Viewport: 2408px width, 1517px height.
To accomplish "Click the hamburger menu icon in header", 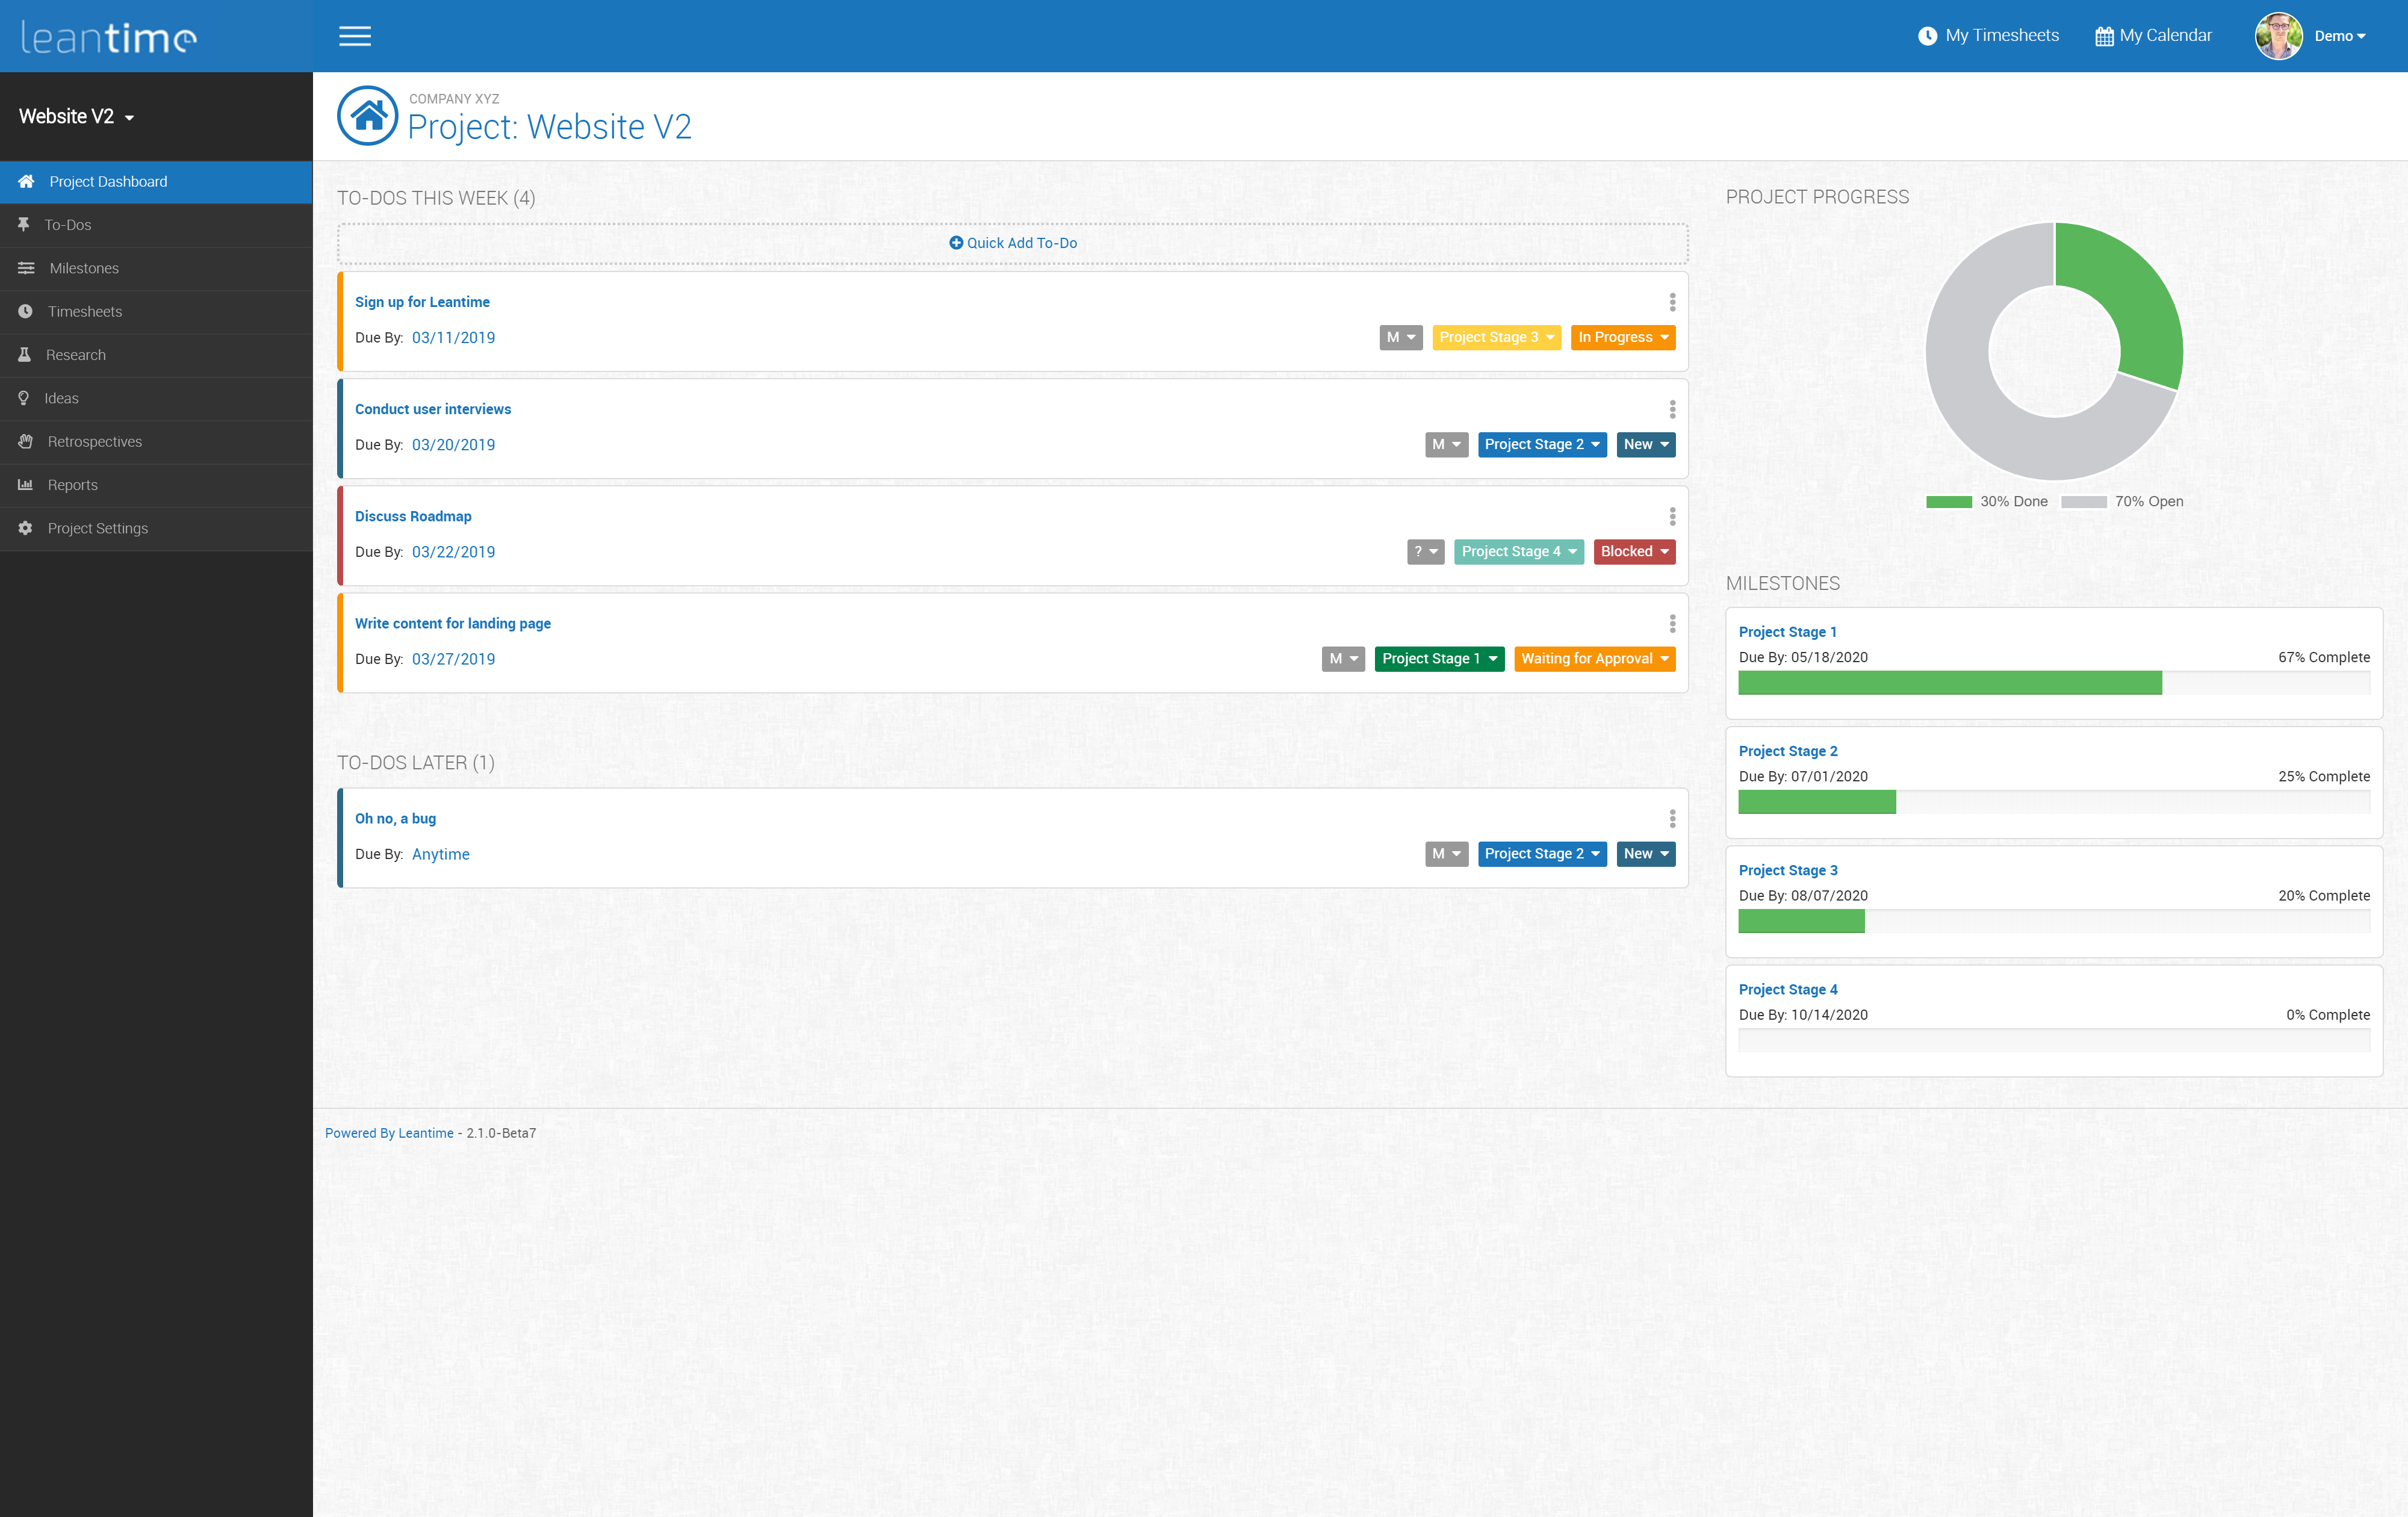I will pyautogui.click(x=354, y=36).
